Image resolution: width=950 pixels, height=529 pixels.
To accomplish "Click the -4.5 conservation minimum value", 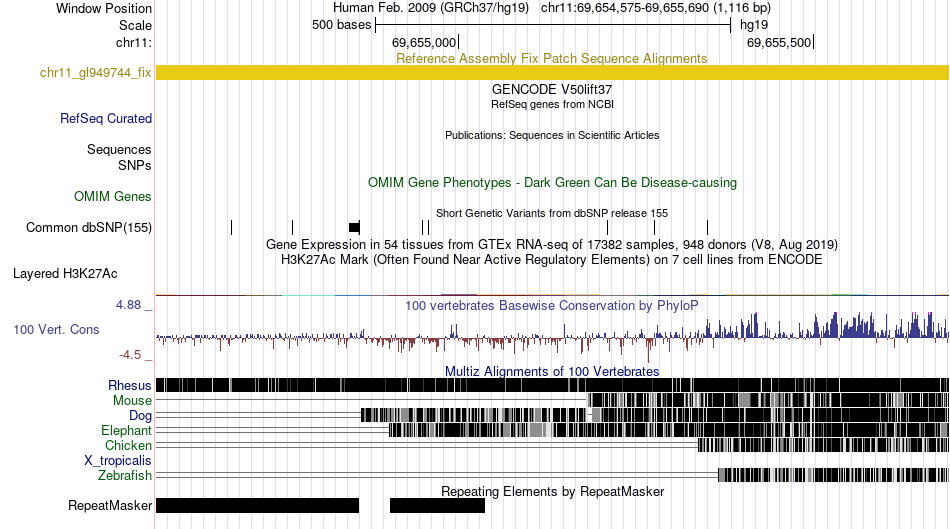I will 130,354.
